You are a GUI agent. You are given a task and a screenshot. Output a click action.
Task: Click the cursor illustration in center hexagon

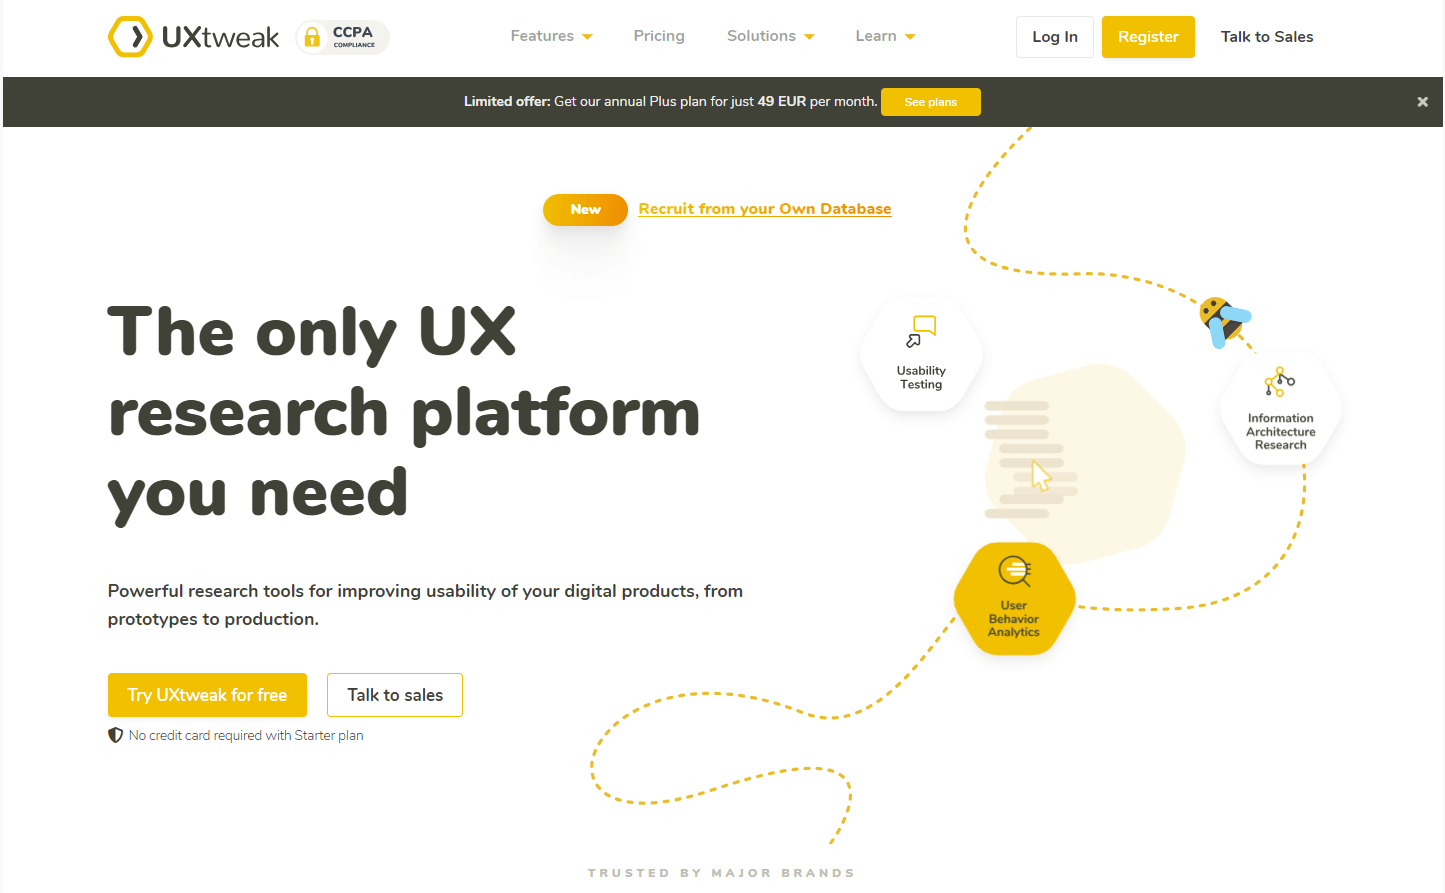1041,476
